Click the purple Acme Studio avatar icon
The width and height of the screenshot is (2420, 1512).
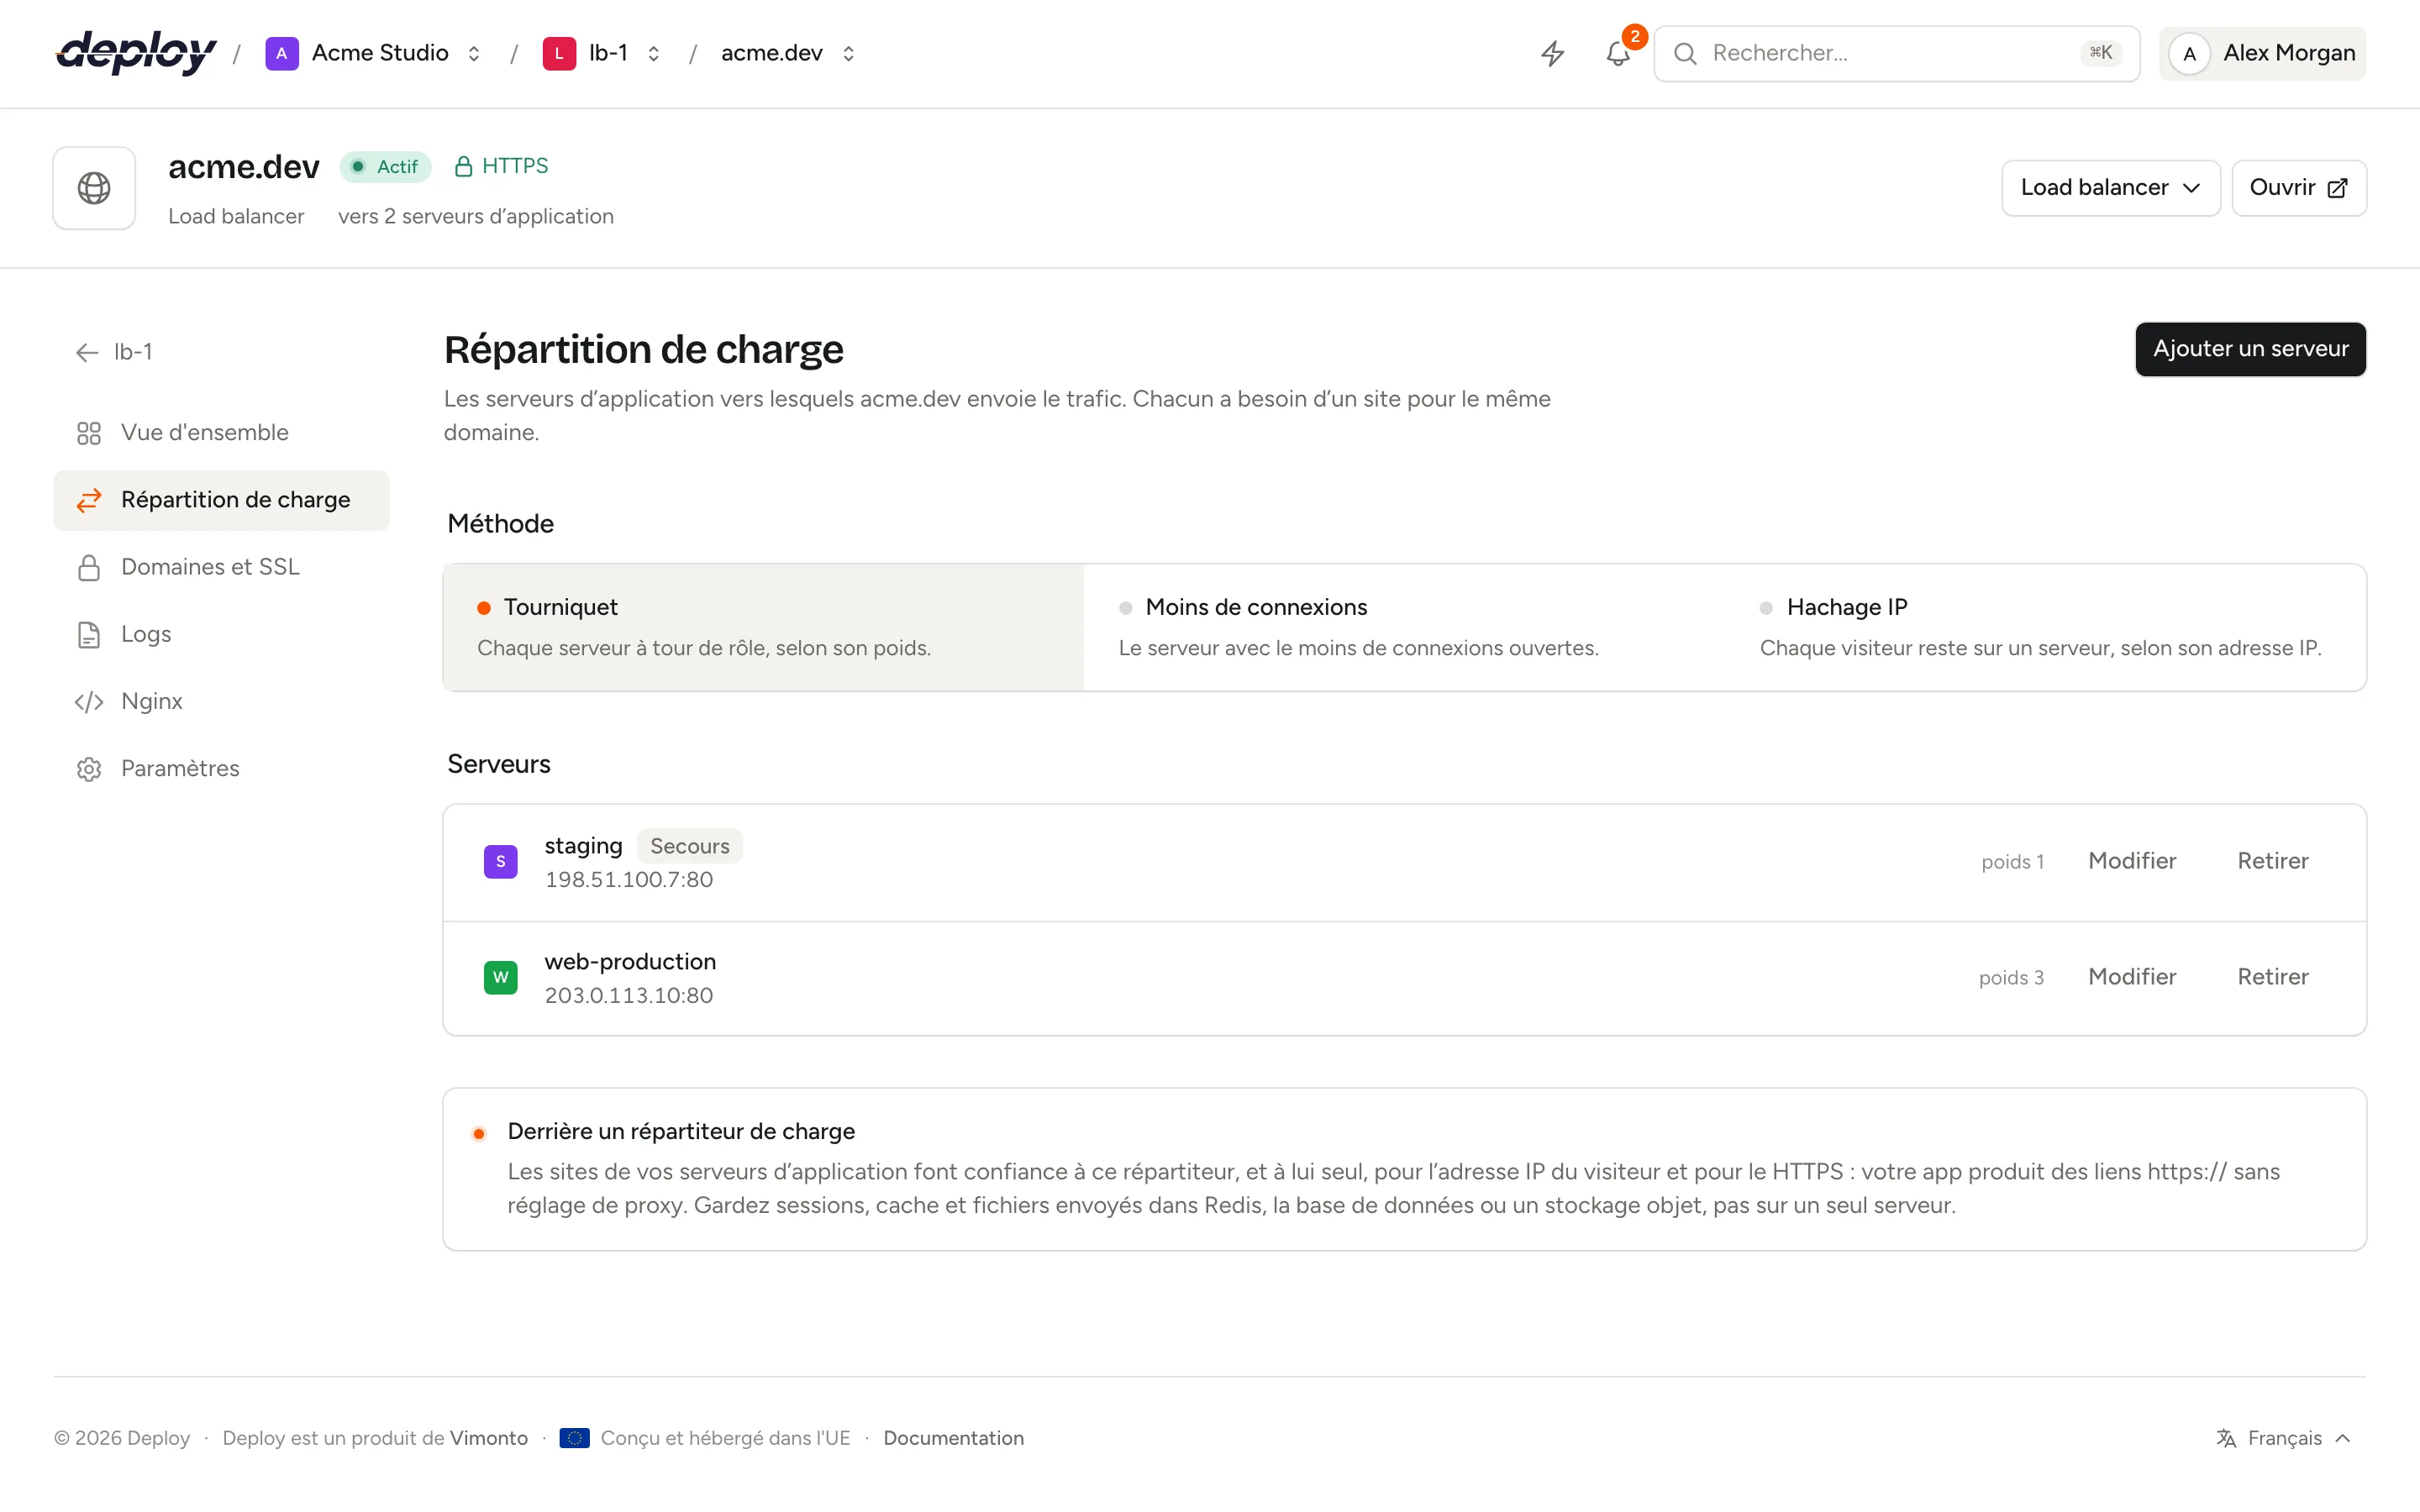coord(282,53)
